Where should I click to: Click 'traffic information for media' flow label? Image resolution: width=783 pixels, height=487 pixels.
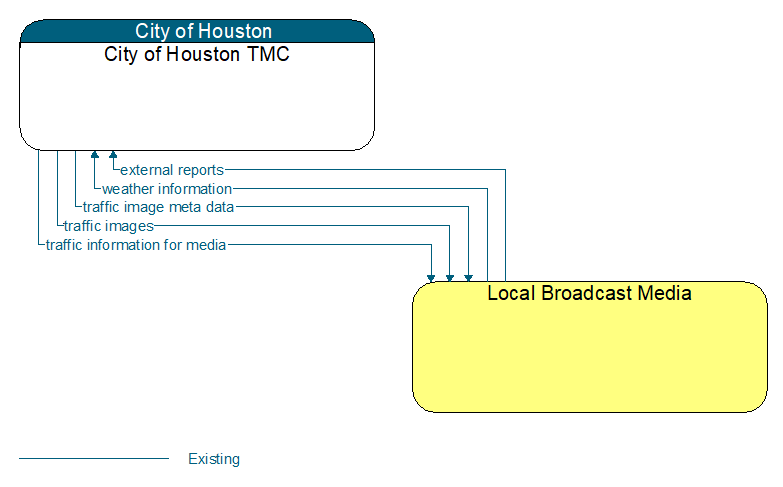[x=136, y=245]
